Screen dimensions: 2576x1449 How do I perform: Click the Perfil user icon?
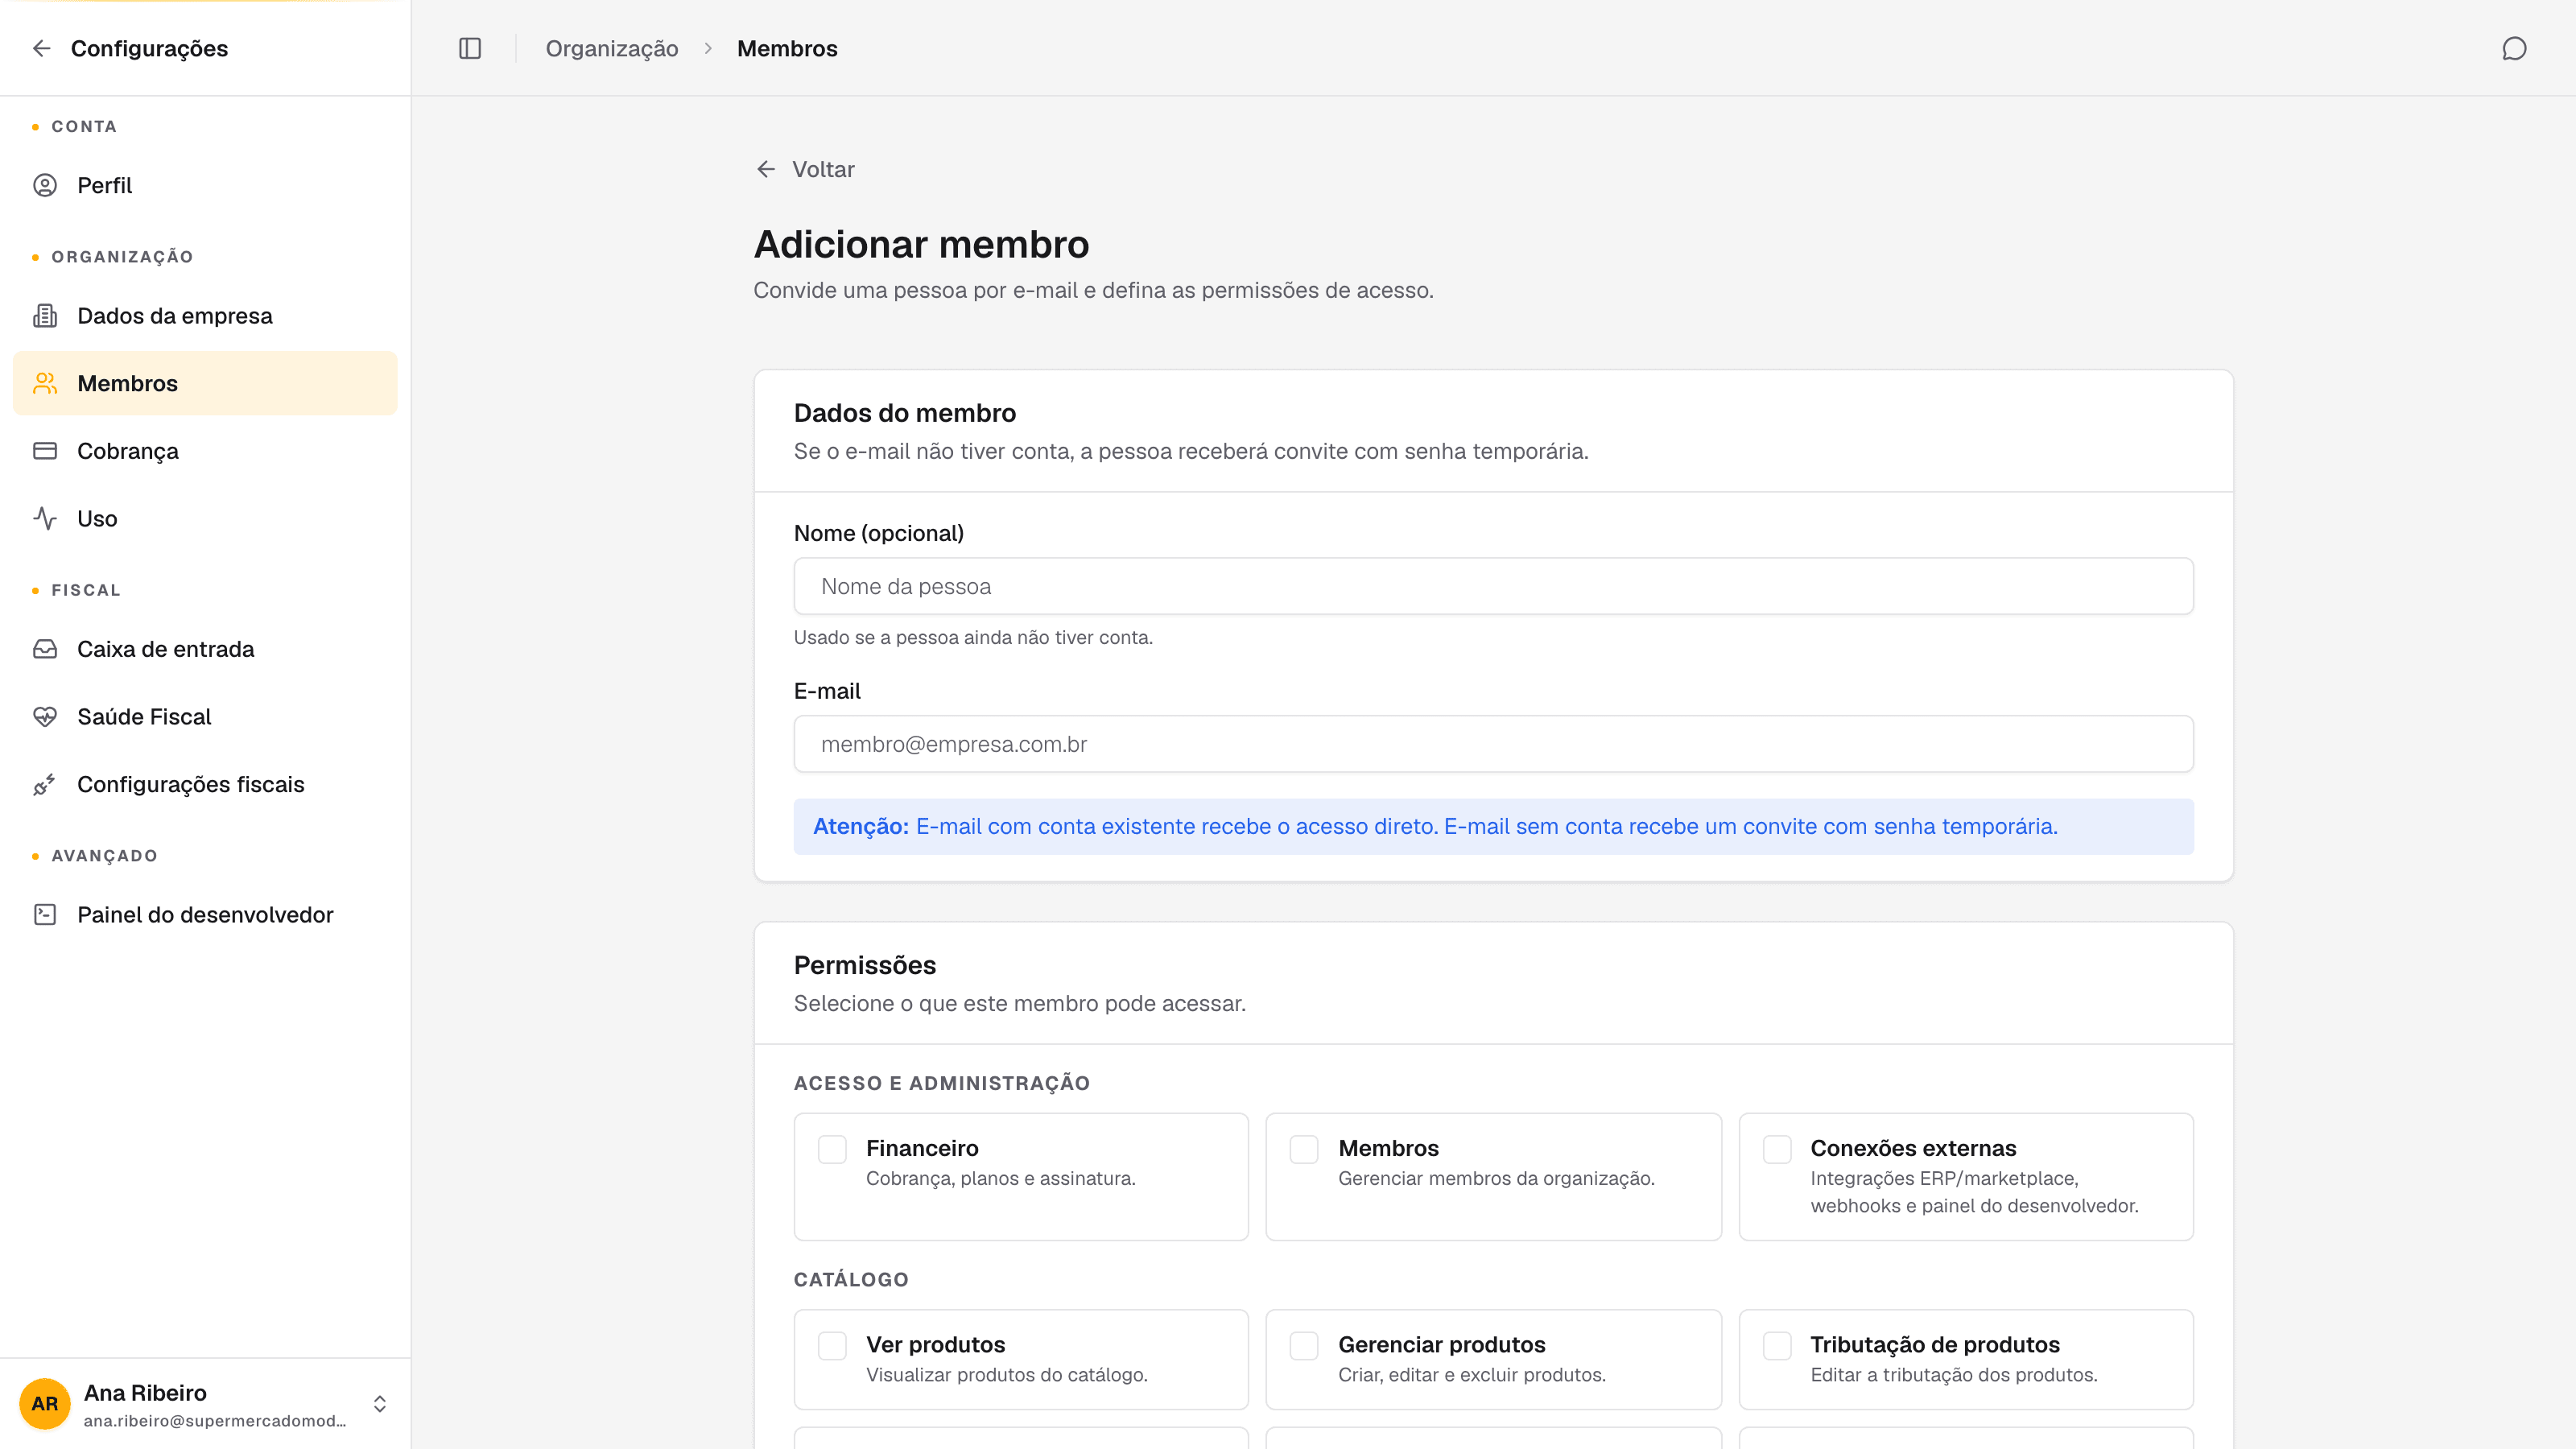point(45,185)
